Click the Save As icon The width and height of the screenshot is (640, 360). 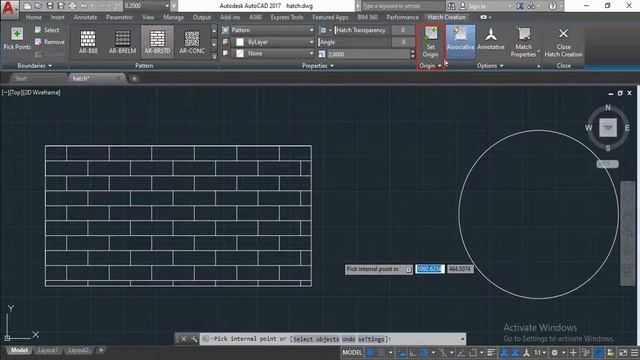[61, 6]
